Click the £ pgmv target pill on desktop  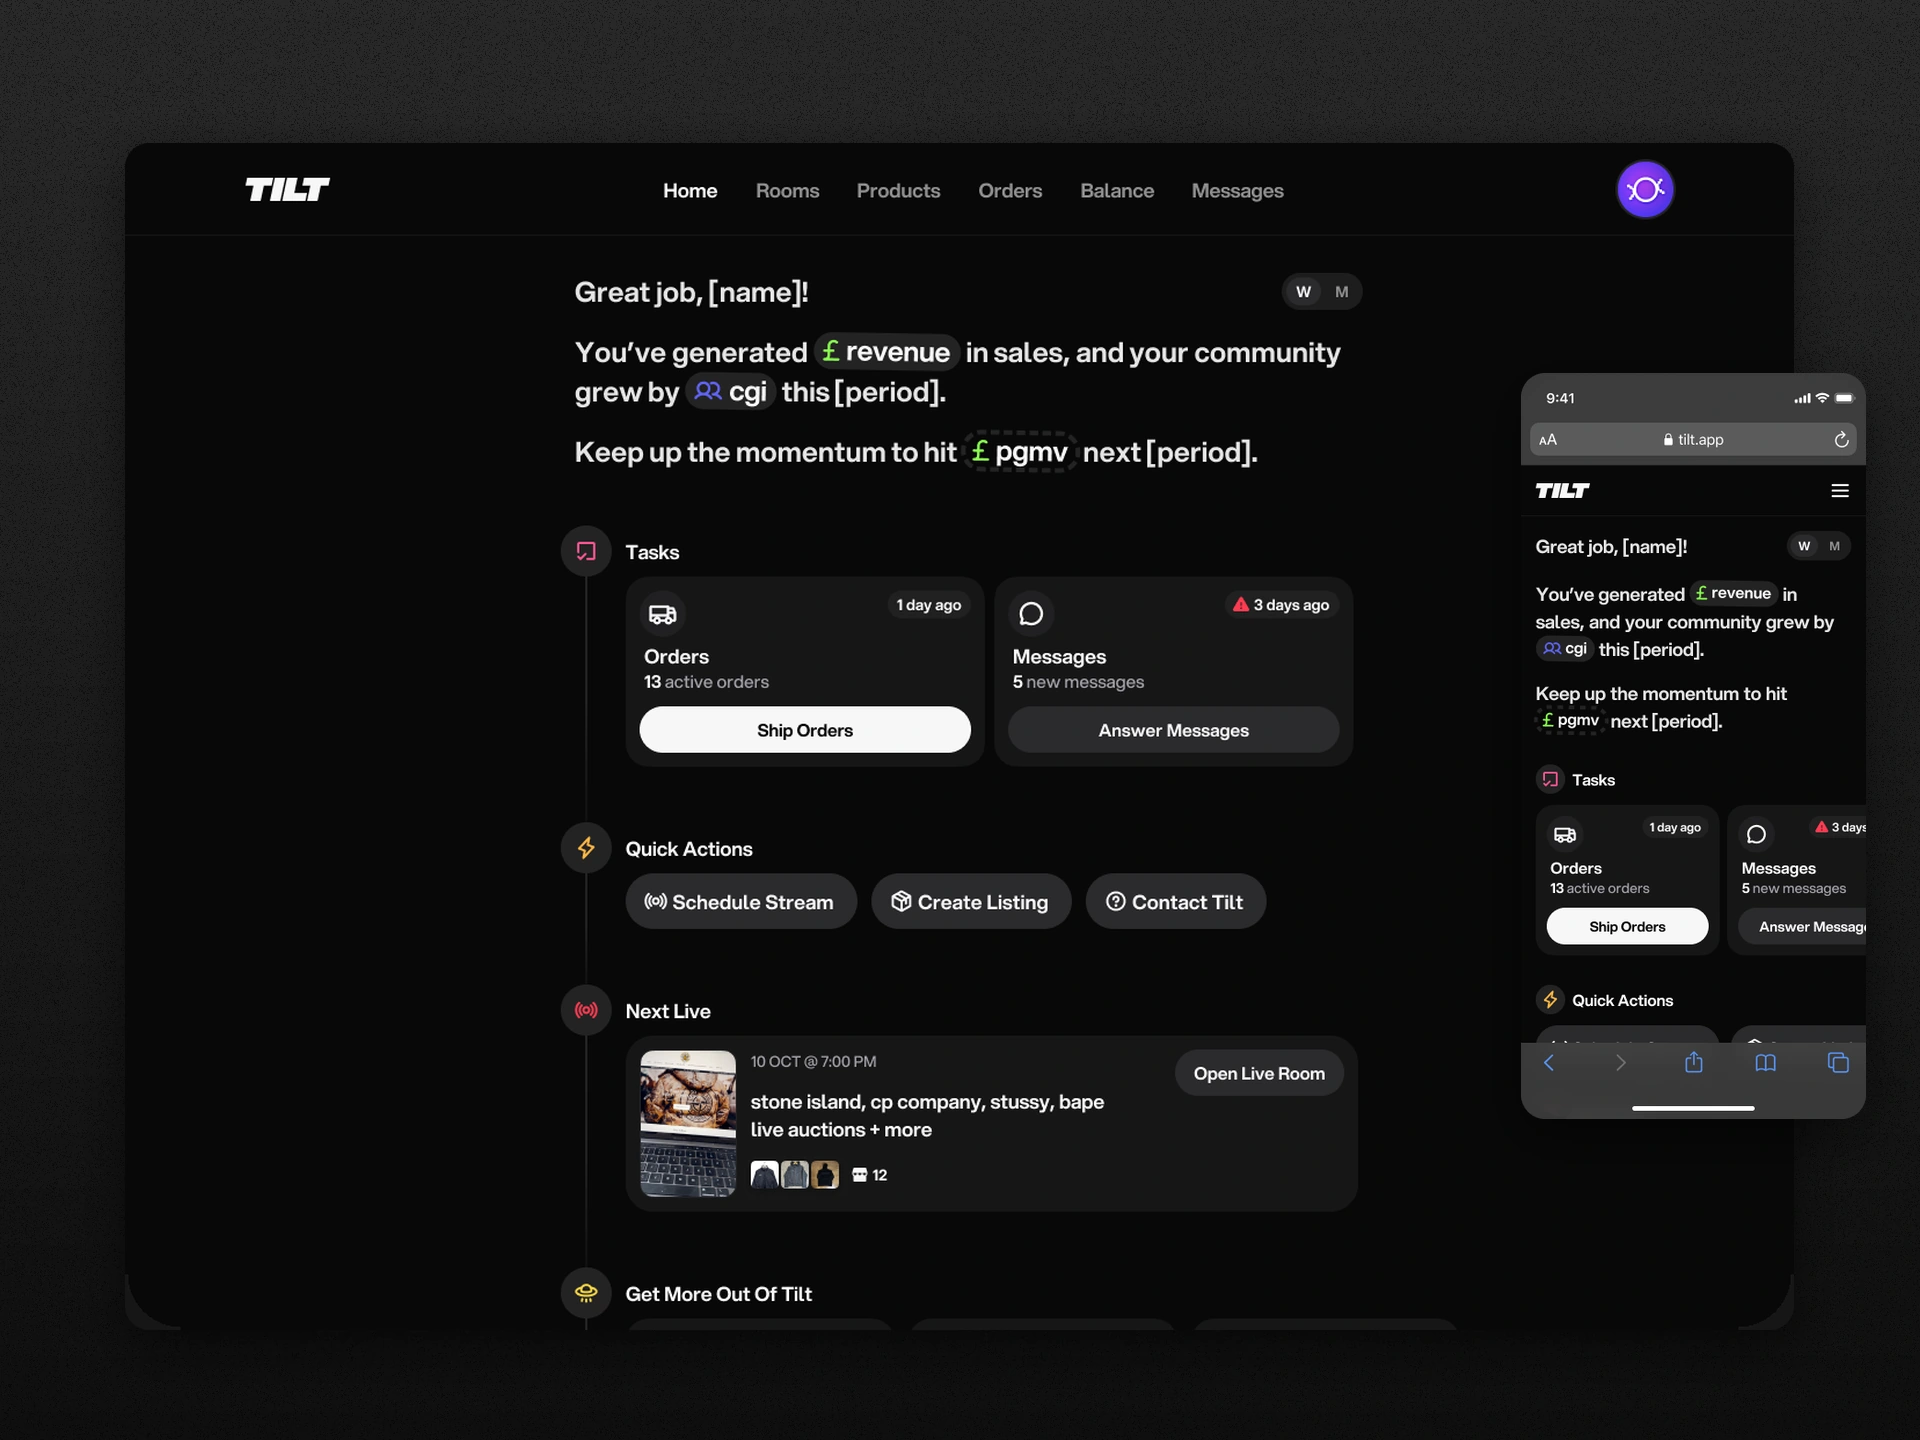point(1020,452)
